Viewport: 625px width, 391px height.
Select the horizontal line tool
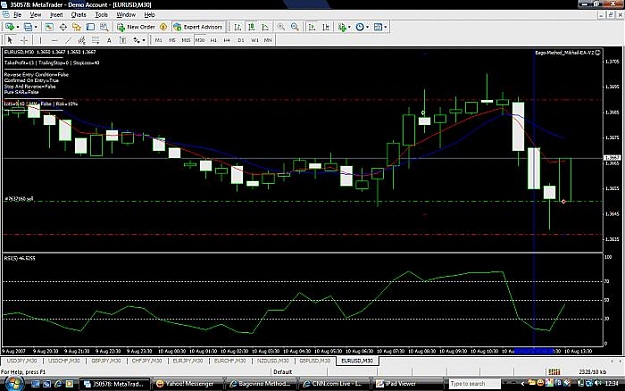[x=54, y=40]
